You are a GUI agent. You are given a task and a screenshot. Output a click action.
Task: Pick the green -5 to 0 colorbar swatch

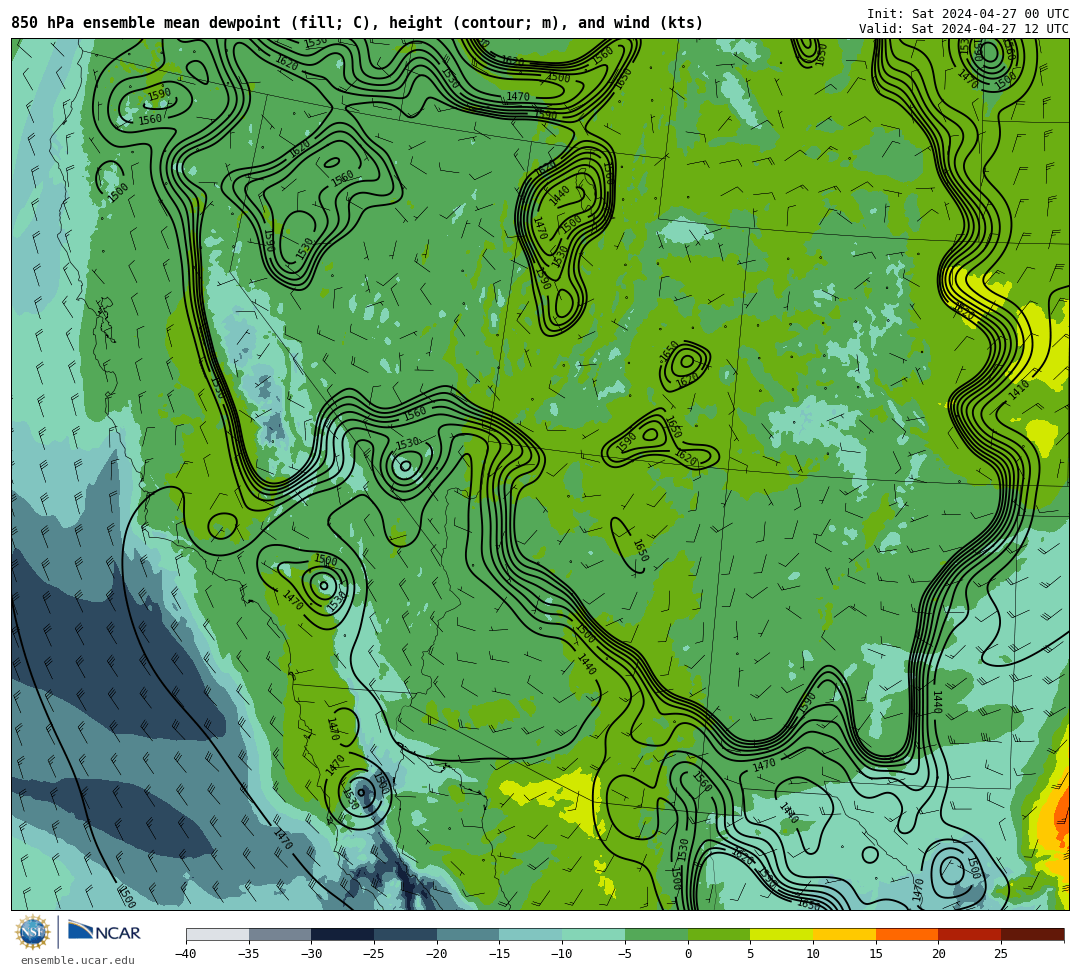pyautogui.click(x=656, y=934)
